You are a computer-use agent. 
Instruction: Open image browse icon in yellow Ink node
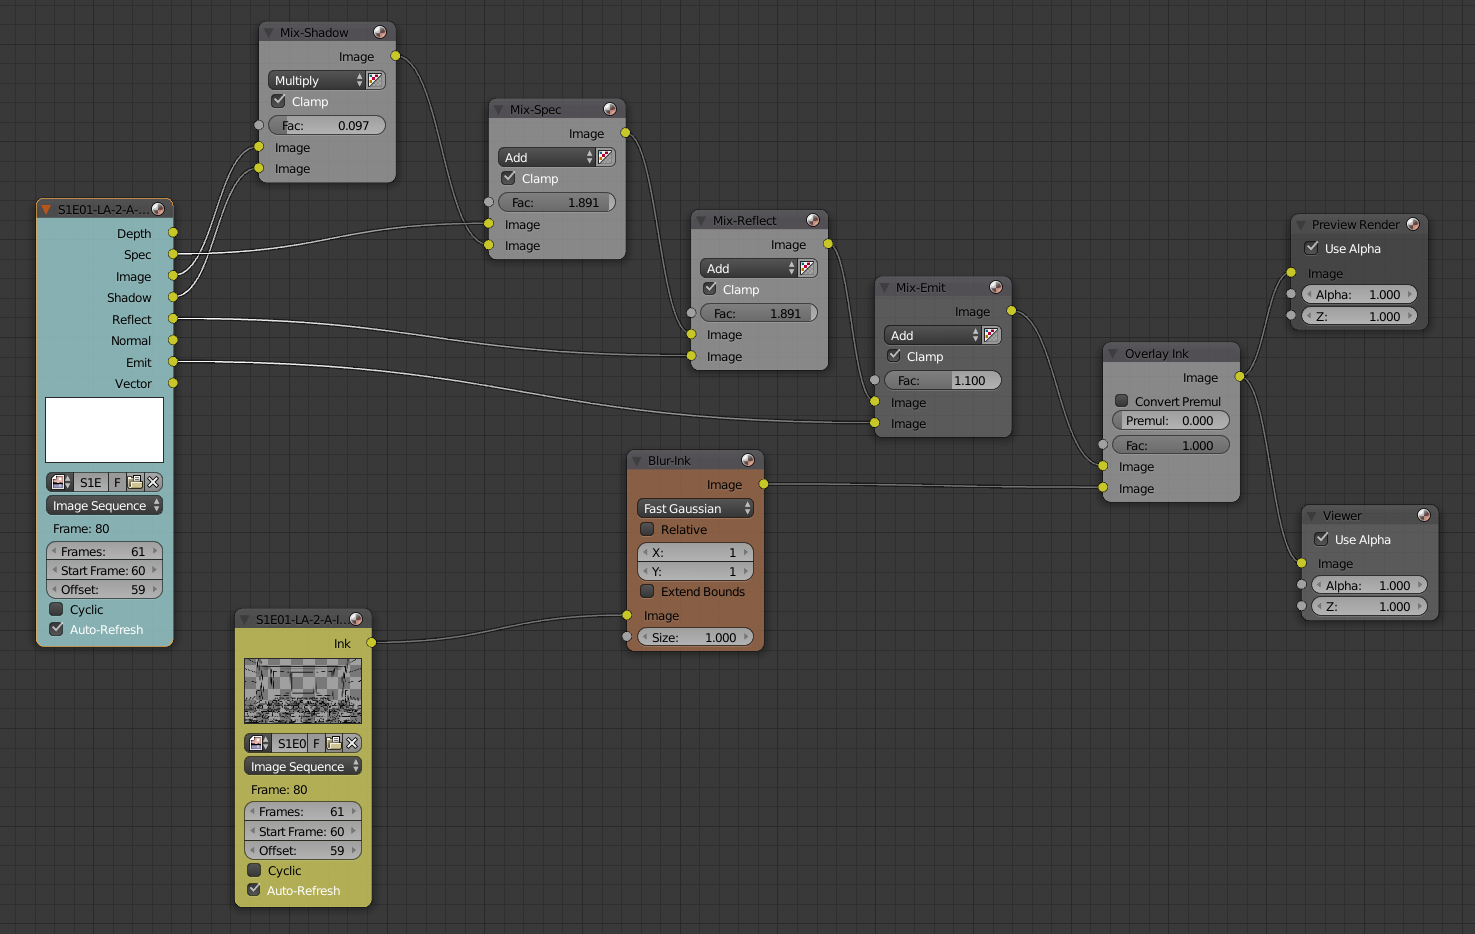tap(258, 743)
